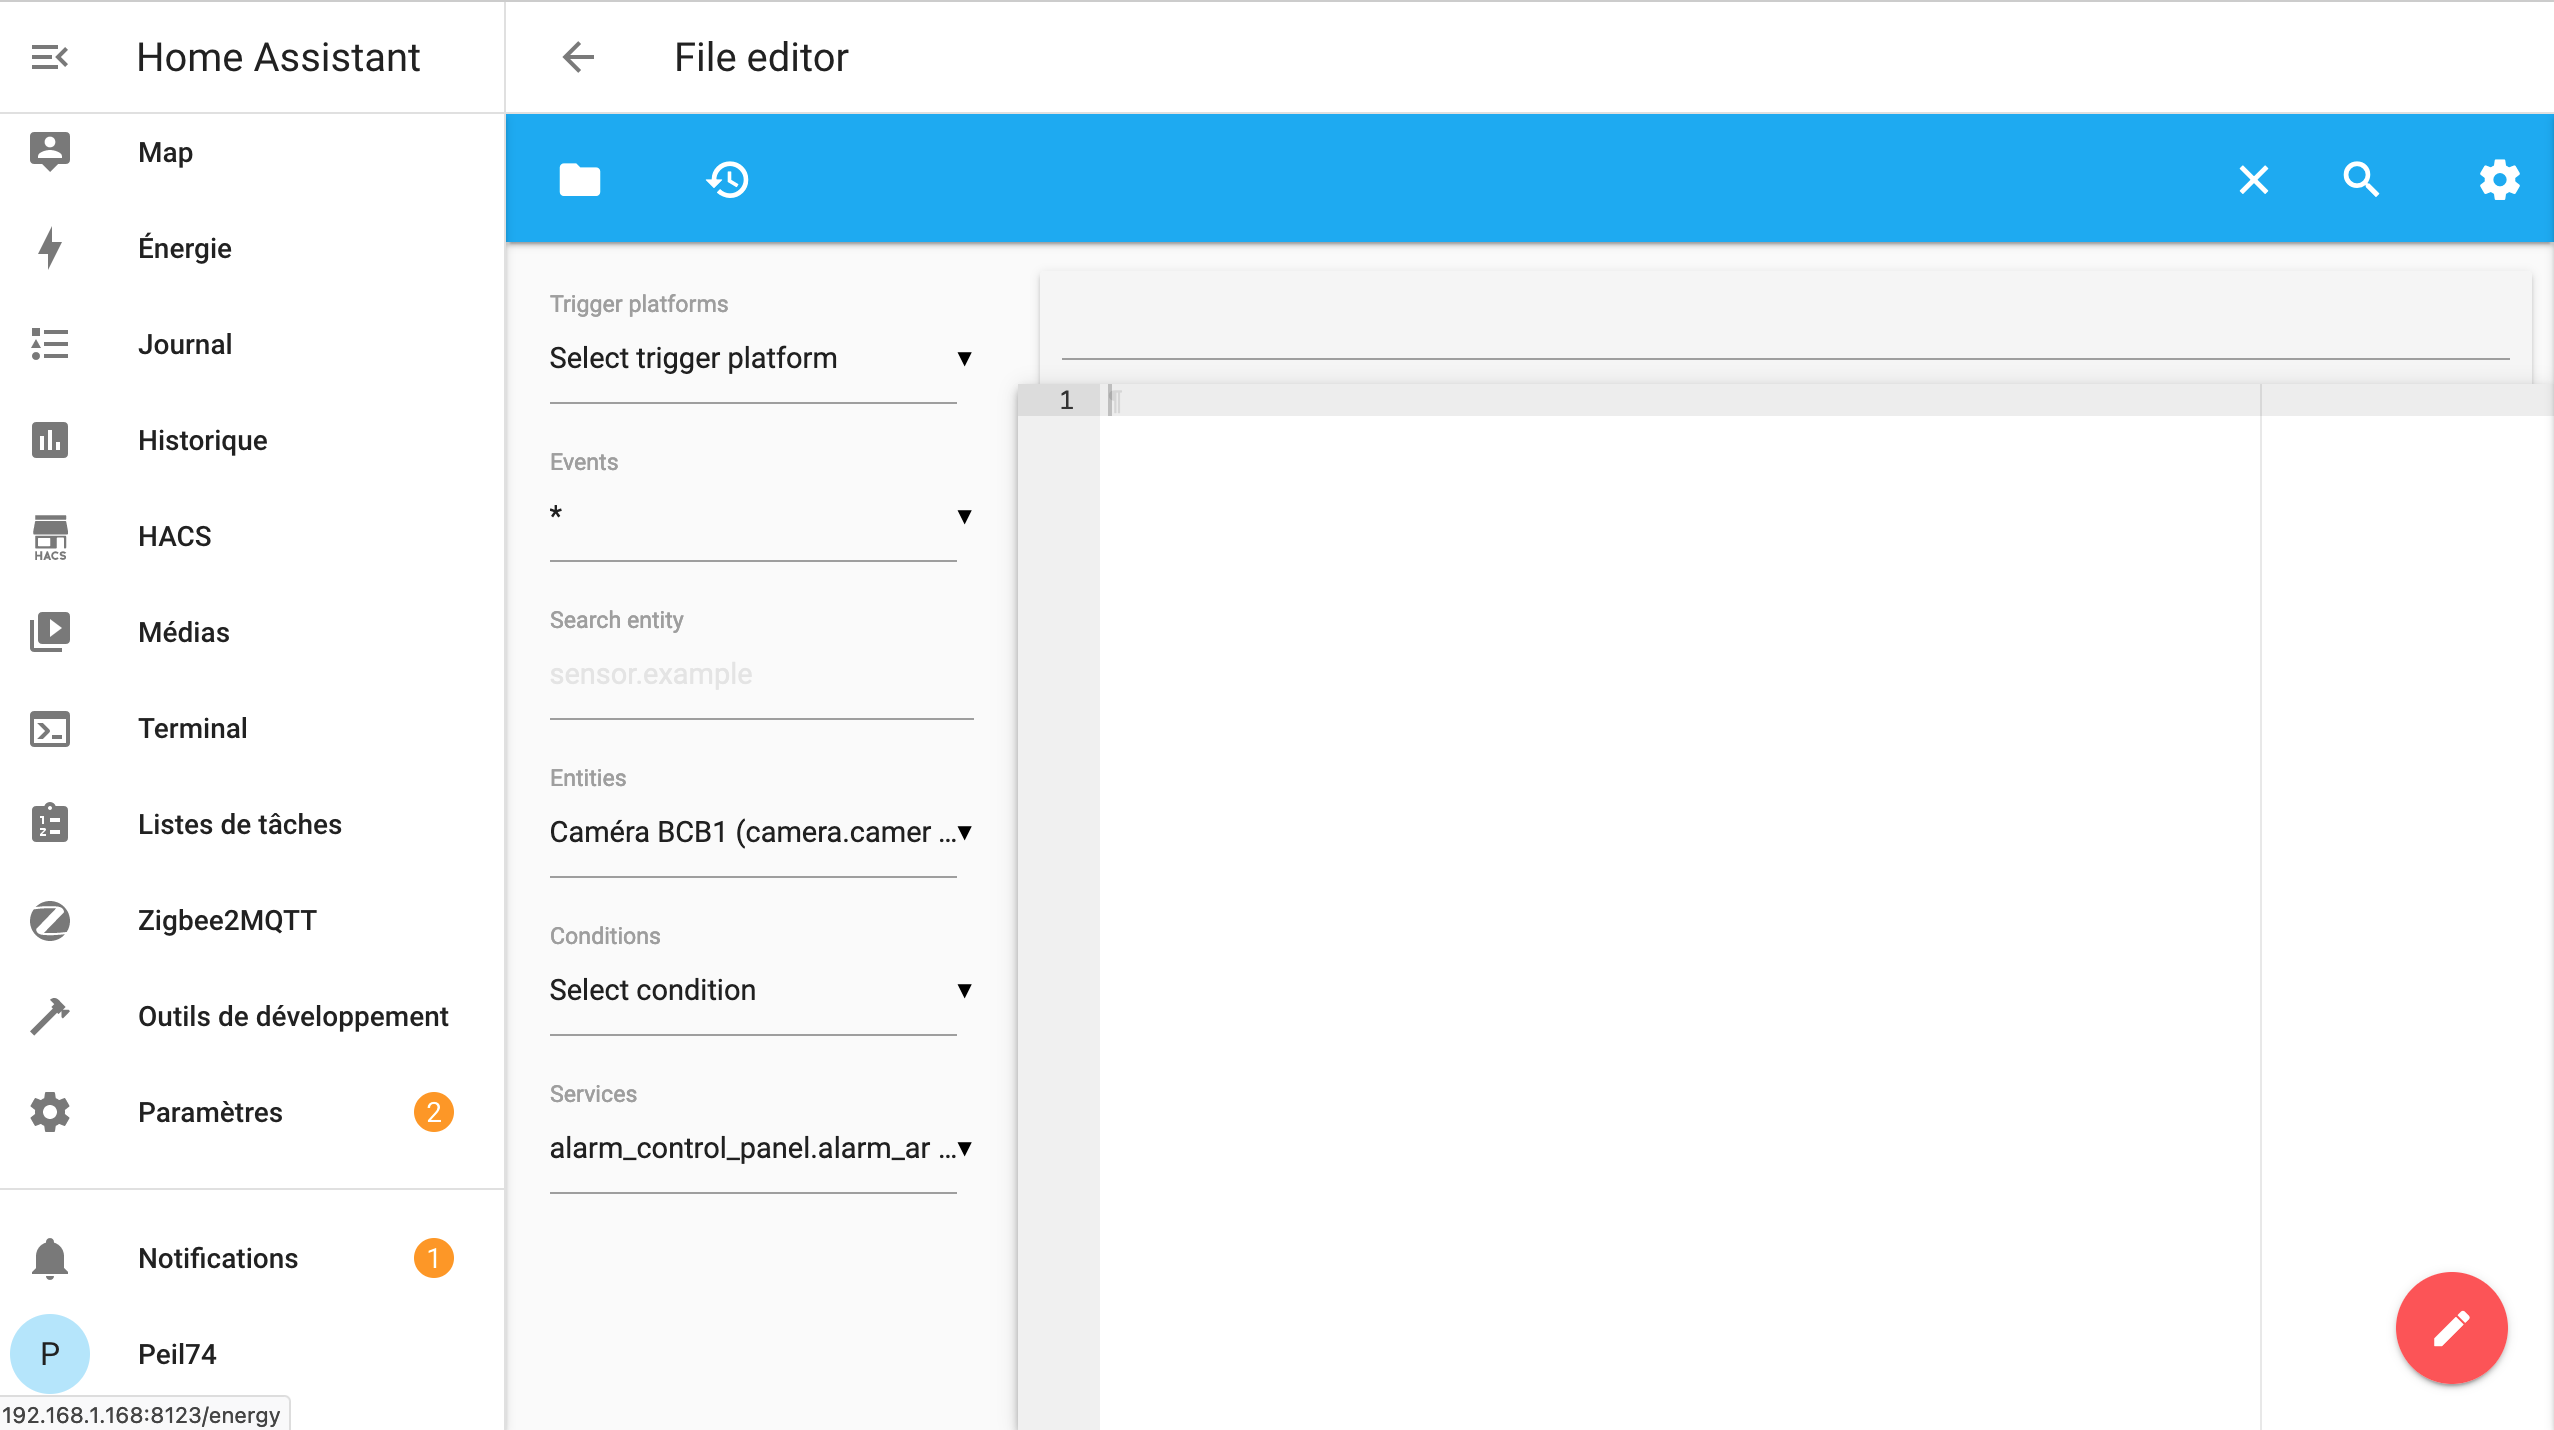
Task: Open the Énergie menu item
Action: click(184, 248)
